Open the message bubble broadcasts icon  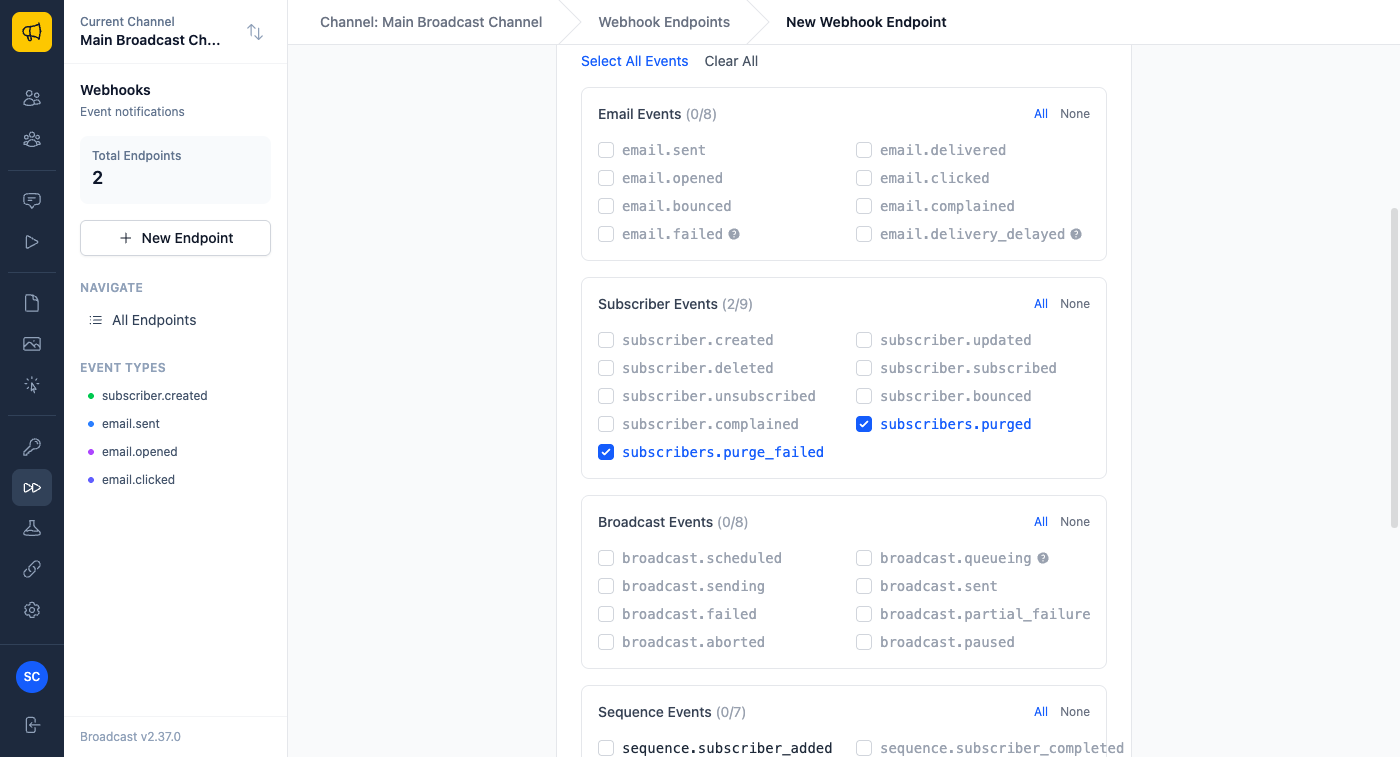(32, 200)
